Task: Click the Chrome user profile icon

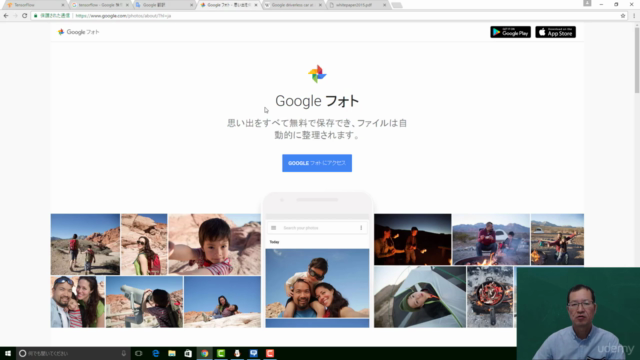Action: (587, 3)
